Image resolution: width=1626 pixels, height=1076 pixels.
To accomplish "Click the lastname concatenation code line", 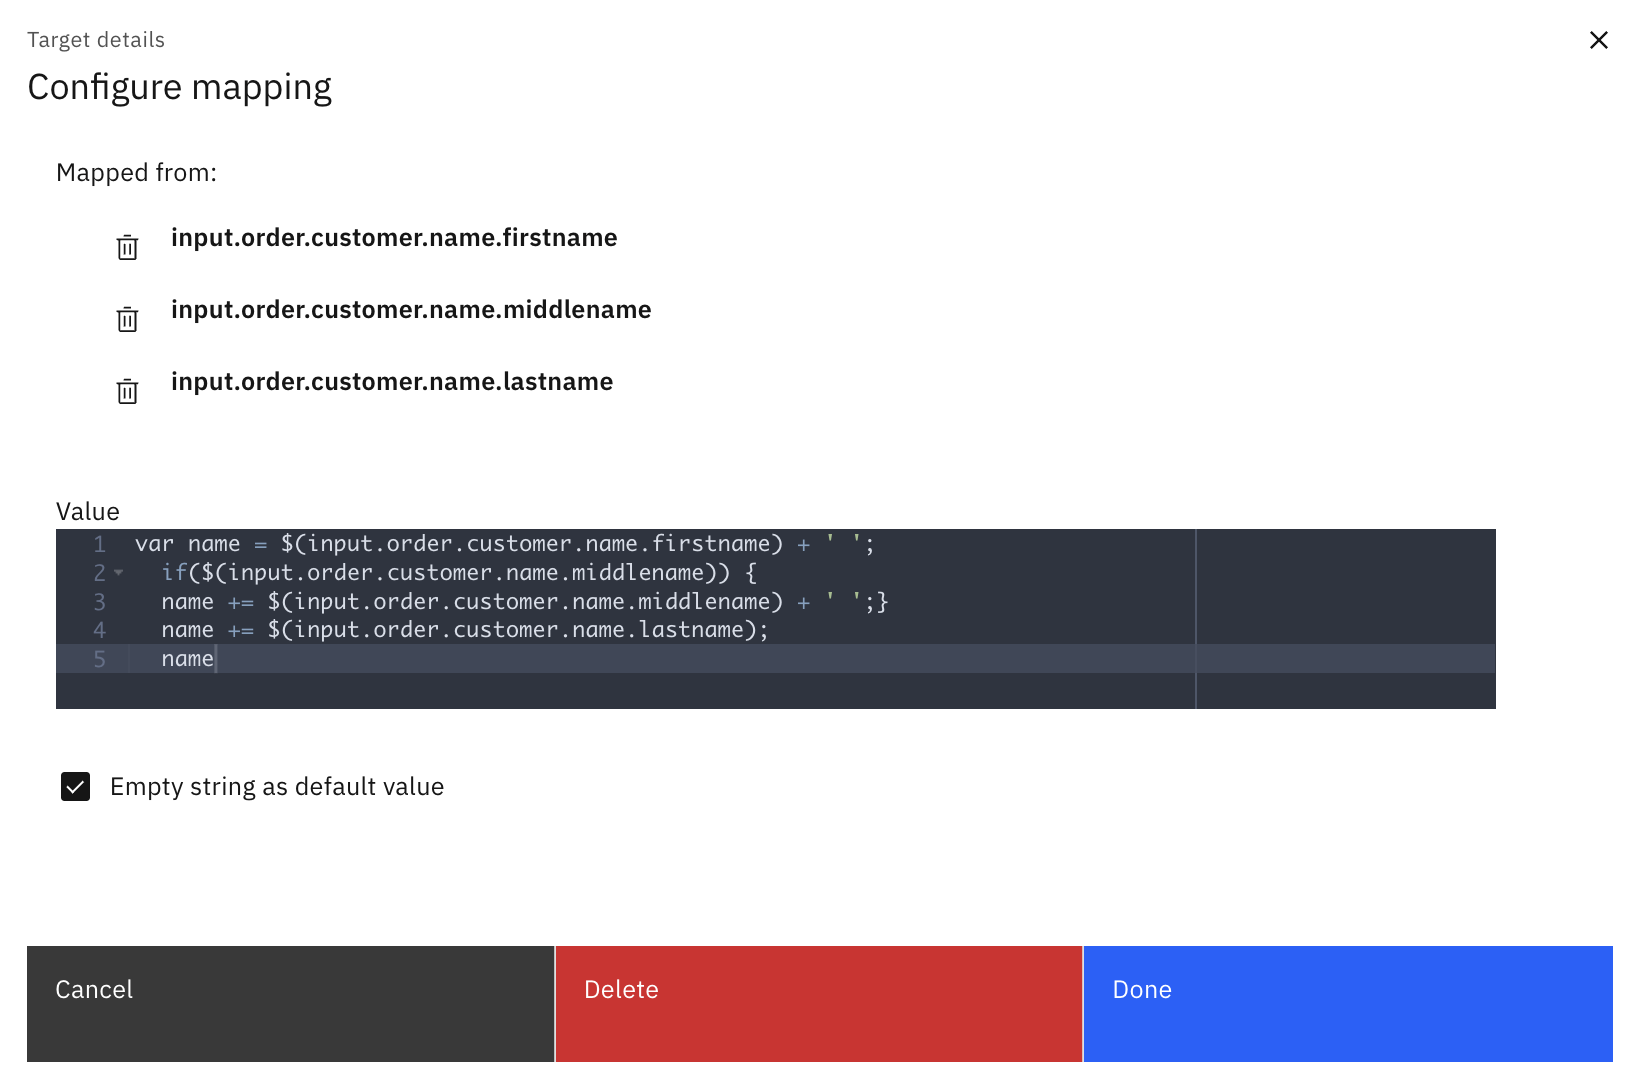I will 464,630.
